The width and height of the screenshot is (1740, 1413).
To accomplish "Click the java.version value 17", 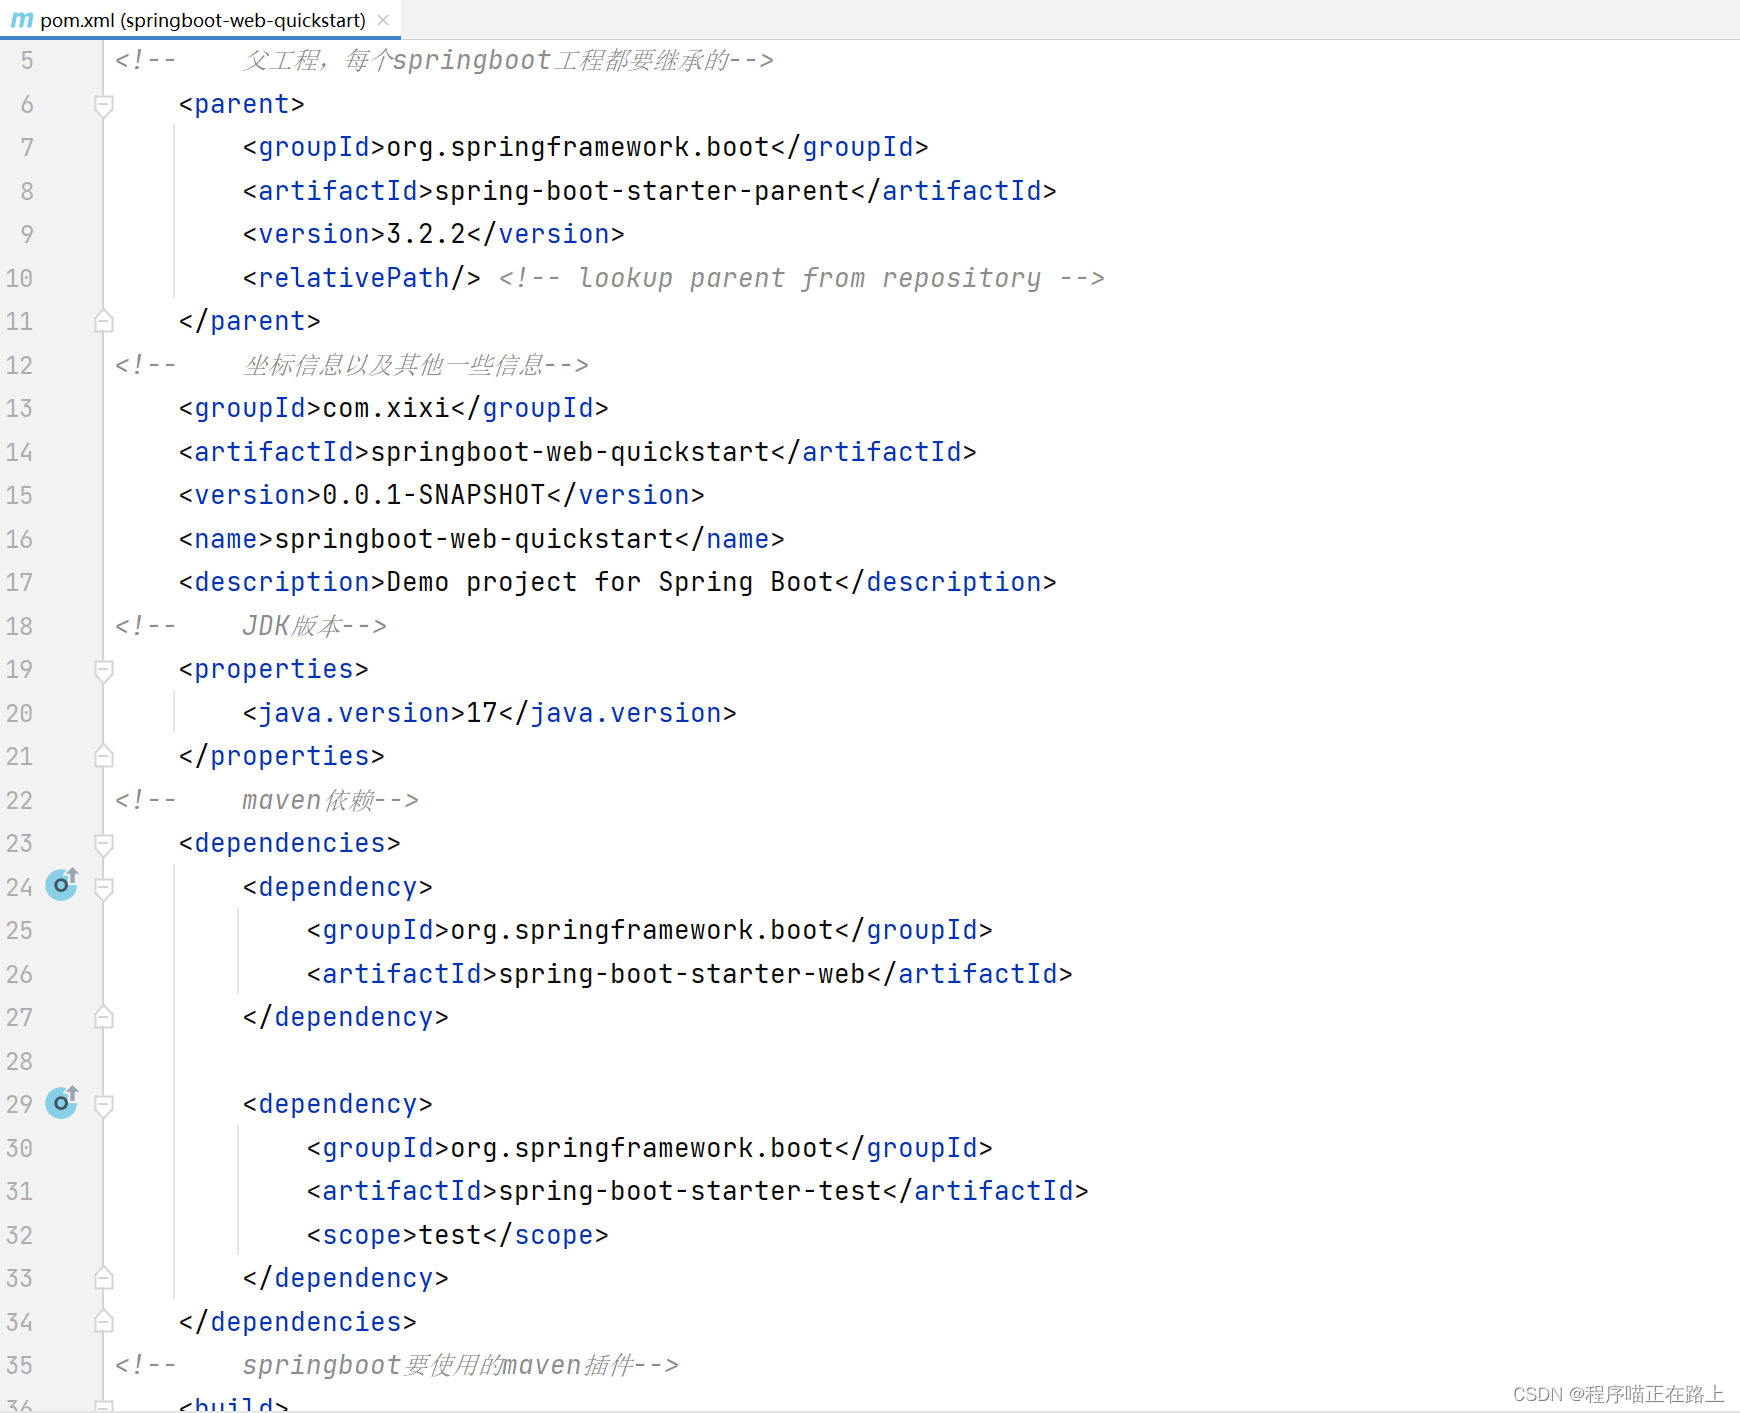I will [482, 713].
